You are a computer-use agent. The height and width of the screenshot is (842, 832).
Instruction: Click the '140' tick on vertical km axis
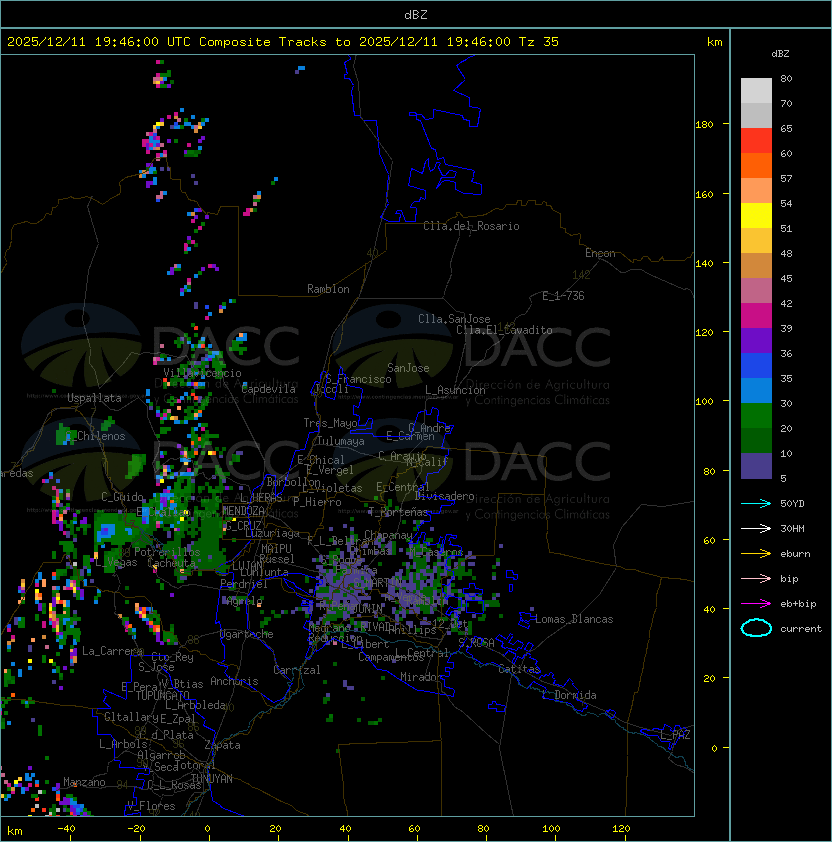[x=705, y=264]
